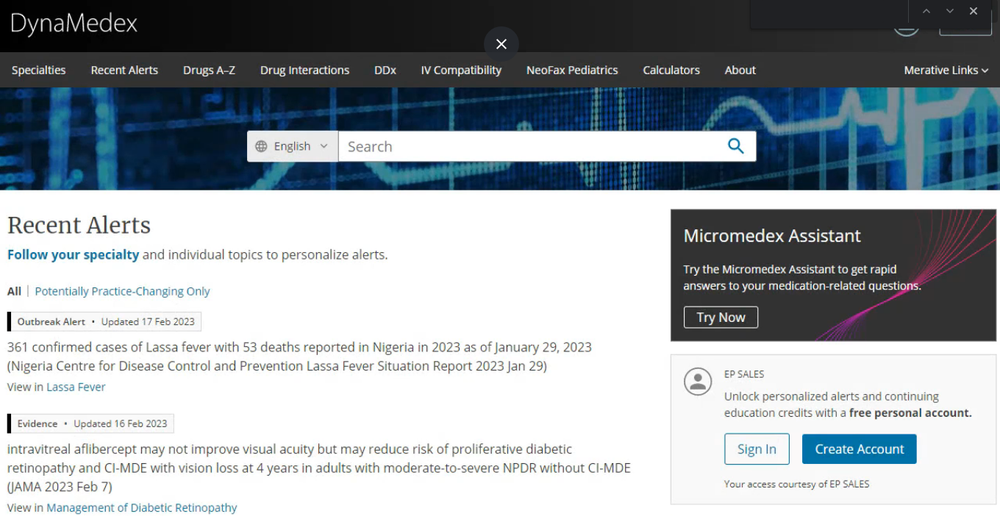The image size is (1000, 516).
Task: Click the DynaMedex logo
Action: [x=74, y=24]
